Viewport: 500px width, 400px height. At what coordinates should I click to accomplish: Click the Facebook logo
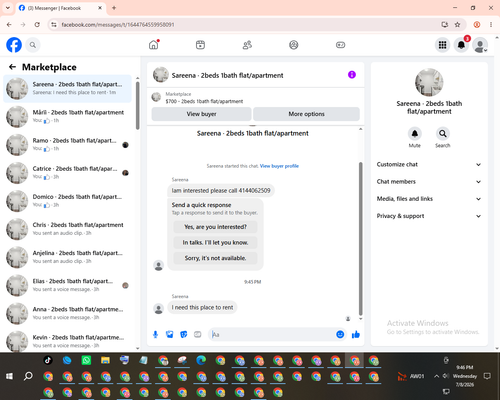pyautogui.click(x=14, y=45)
